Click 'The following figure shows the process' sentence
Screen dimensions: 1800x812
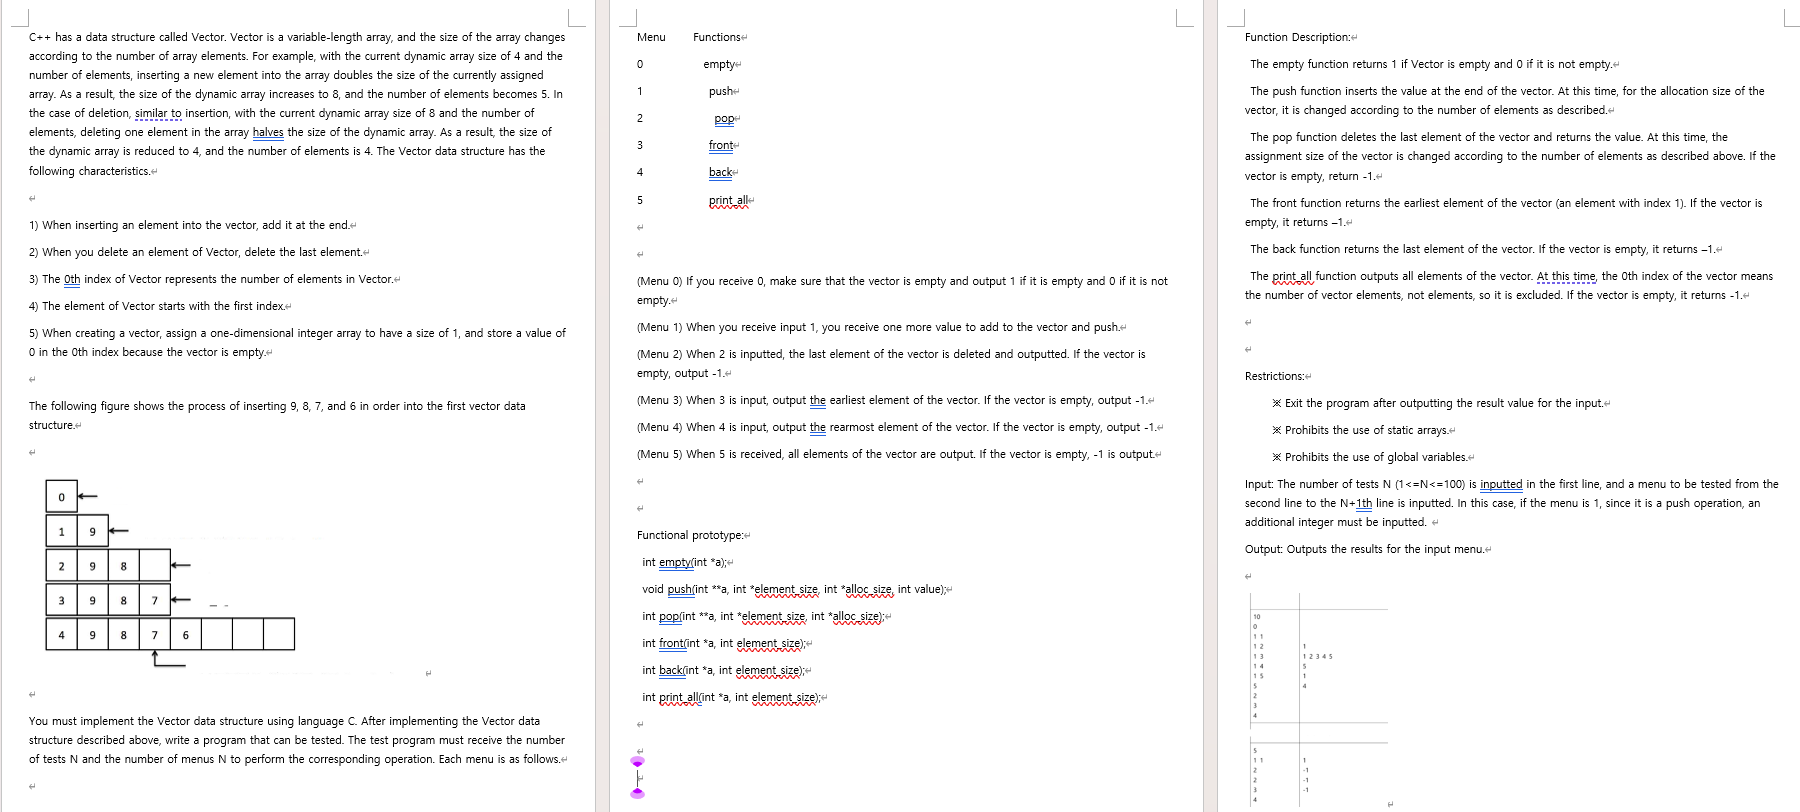pyautogui.click(x=277, y=415)
